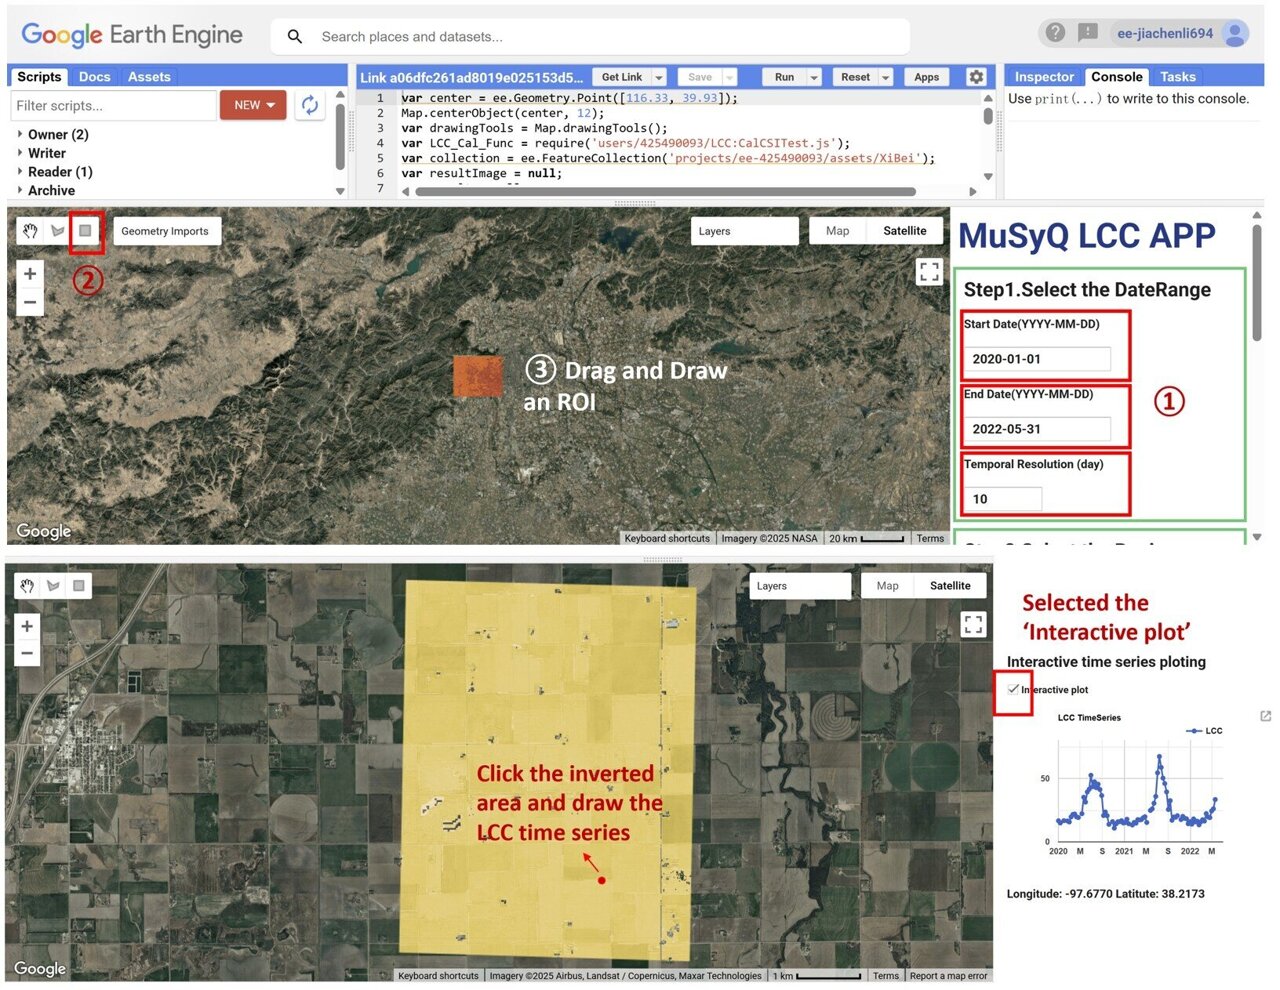The width and height of the screenshot is (1280, 990).
Task: Enter fullscreen mode on the upper map
Action: [929, 270]
